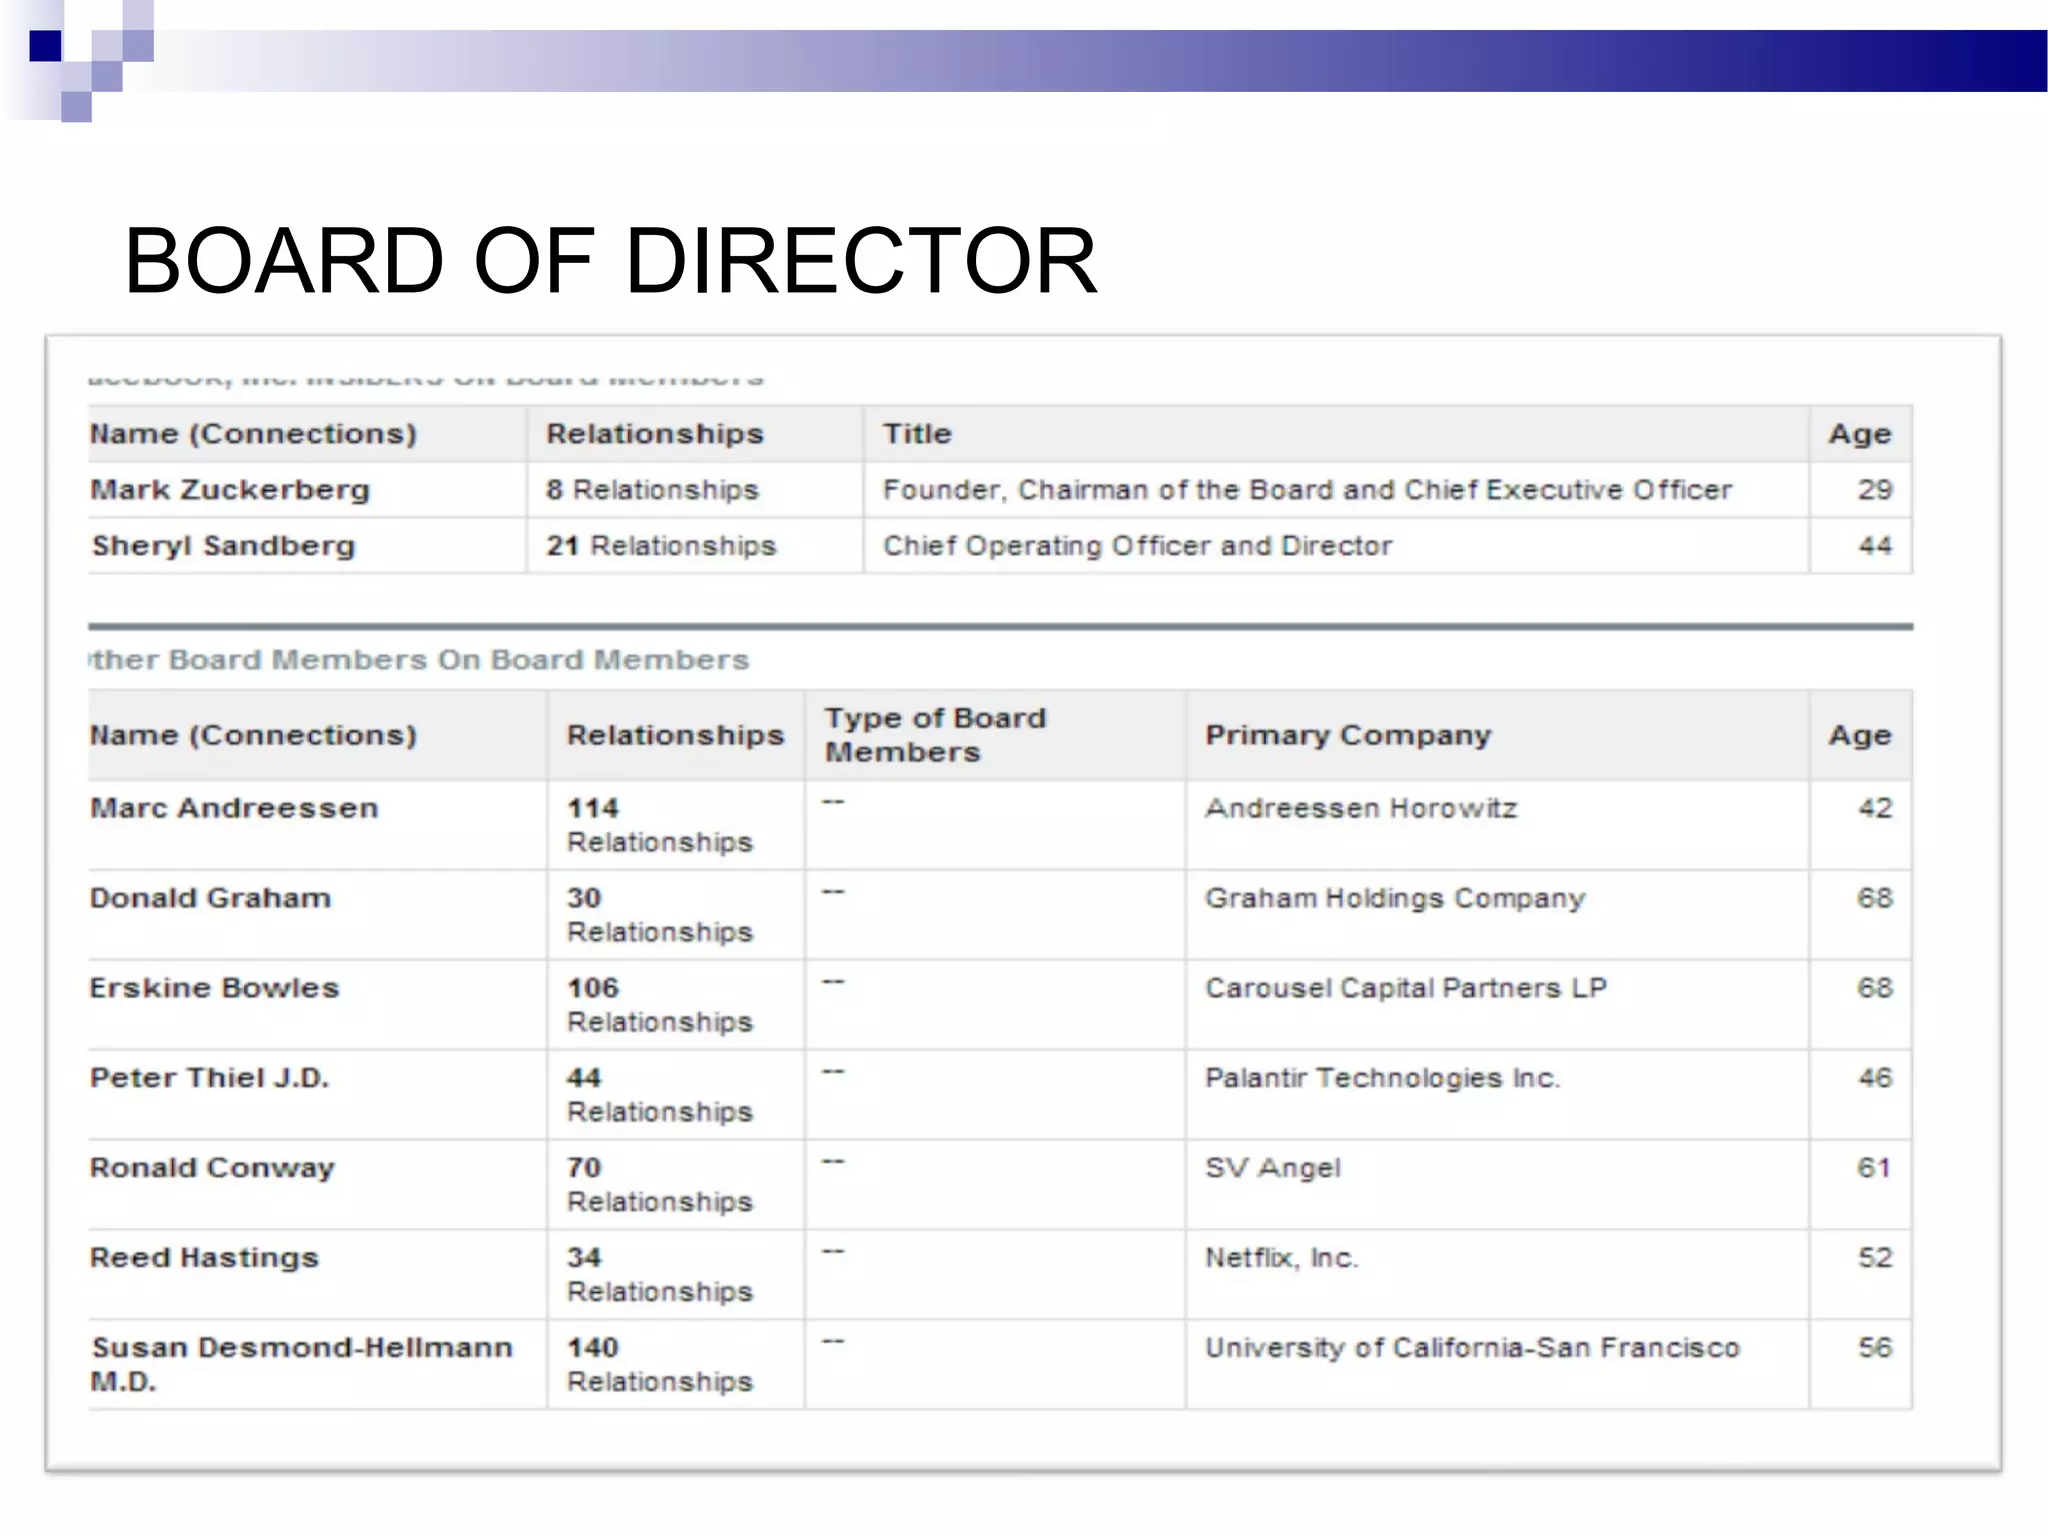
Task: Click the BOARD OF DIRECTOR slide title
Action: [610, 261]
